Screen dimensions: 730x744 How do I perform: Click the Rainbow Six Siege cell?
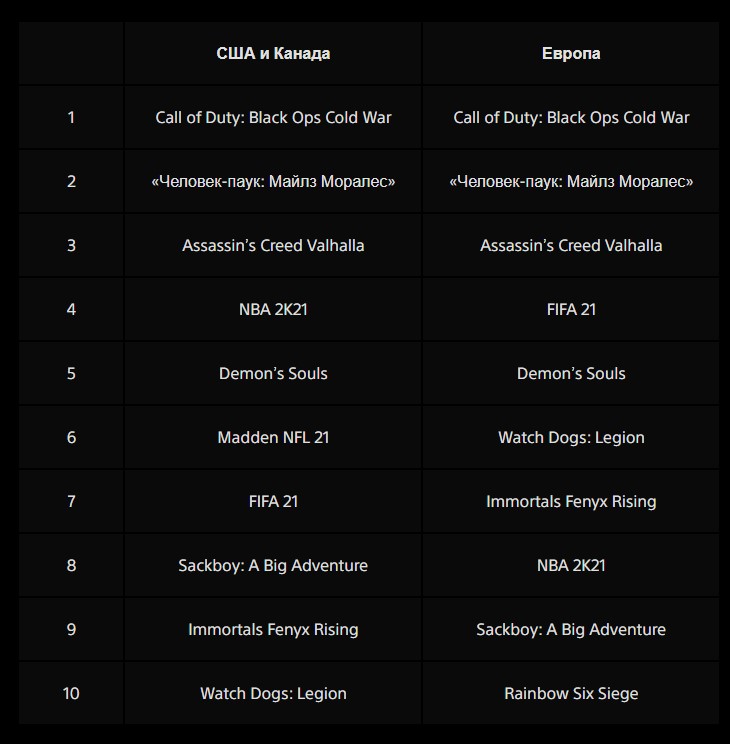(x=571, y=693)
